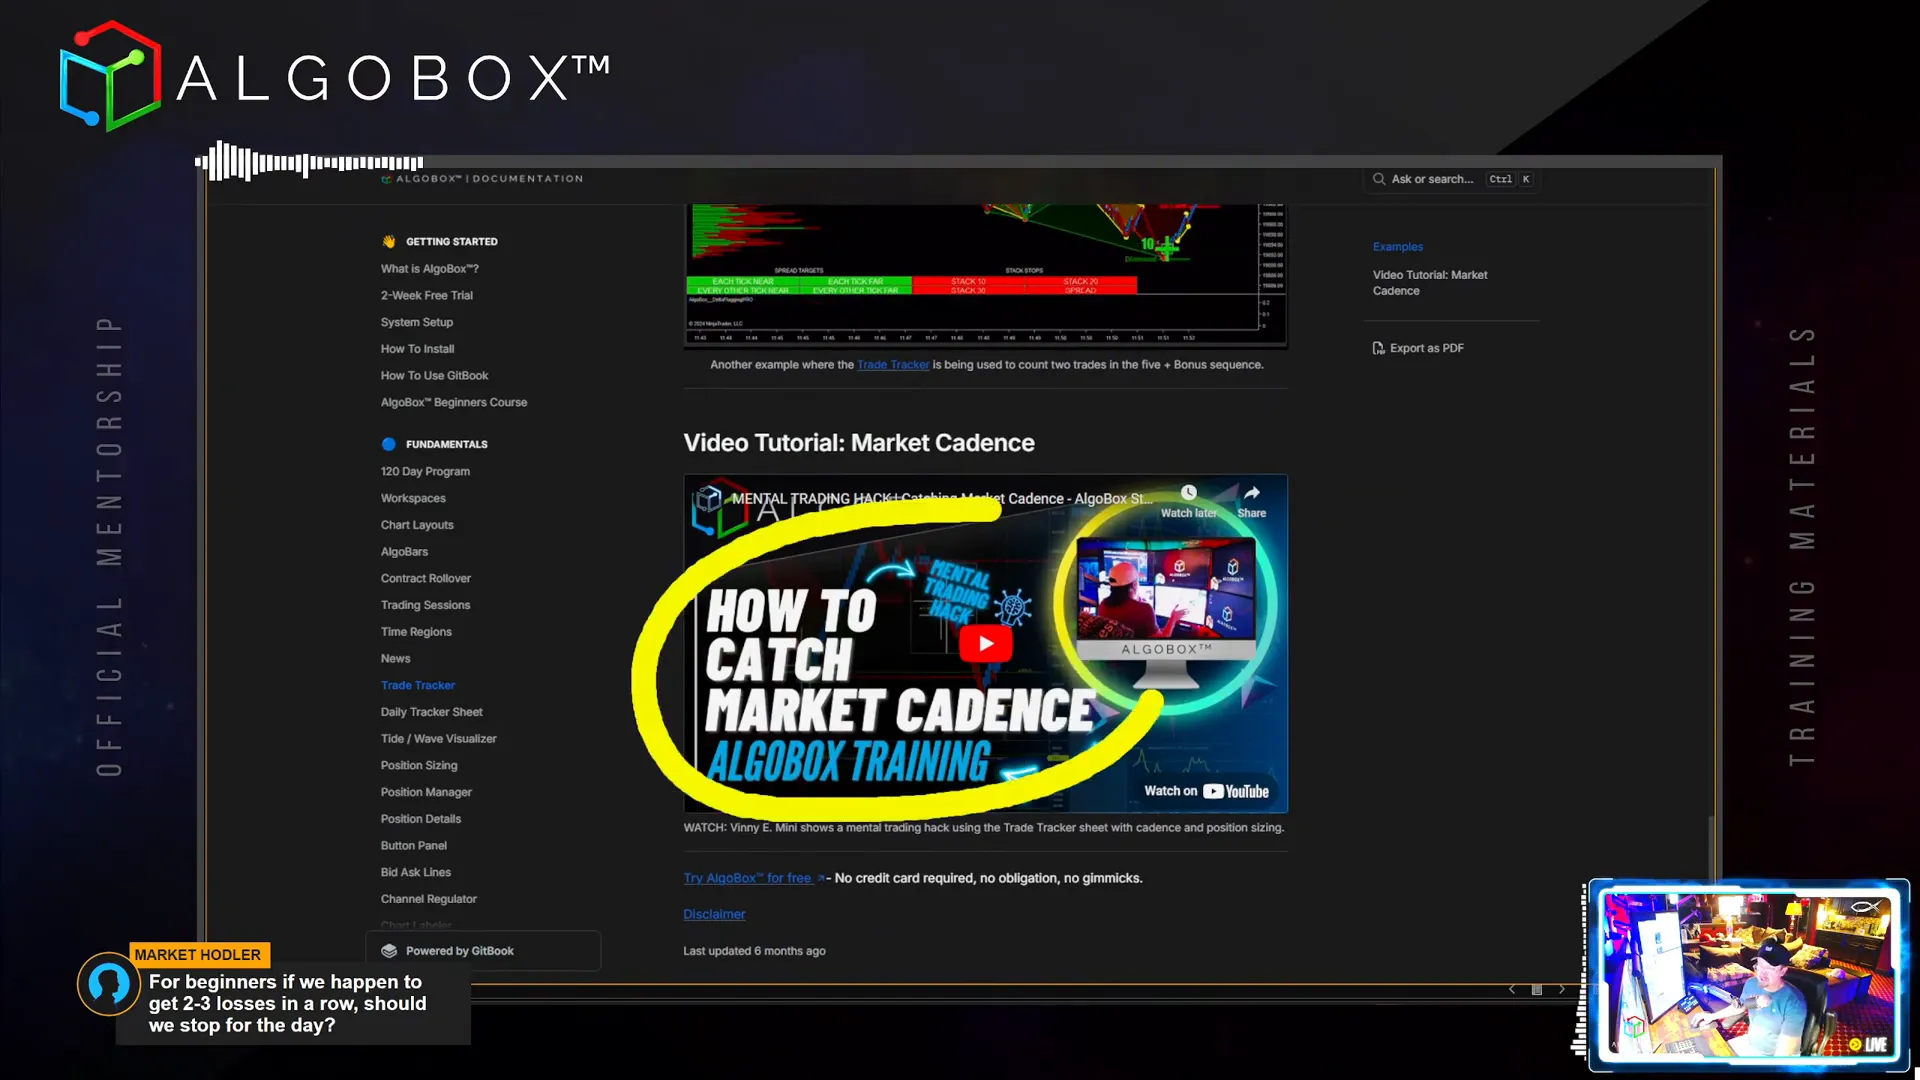The width and height of the screenshot is (1920, 1080).
Task: Open the News page in sidebar
Action: [x=395, y=659]
